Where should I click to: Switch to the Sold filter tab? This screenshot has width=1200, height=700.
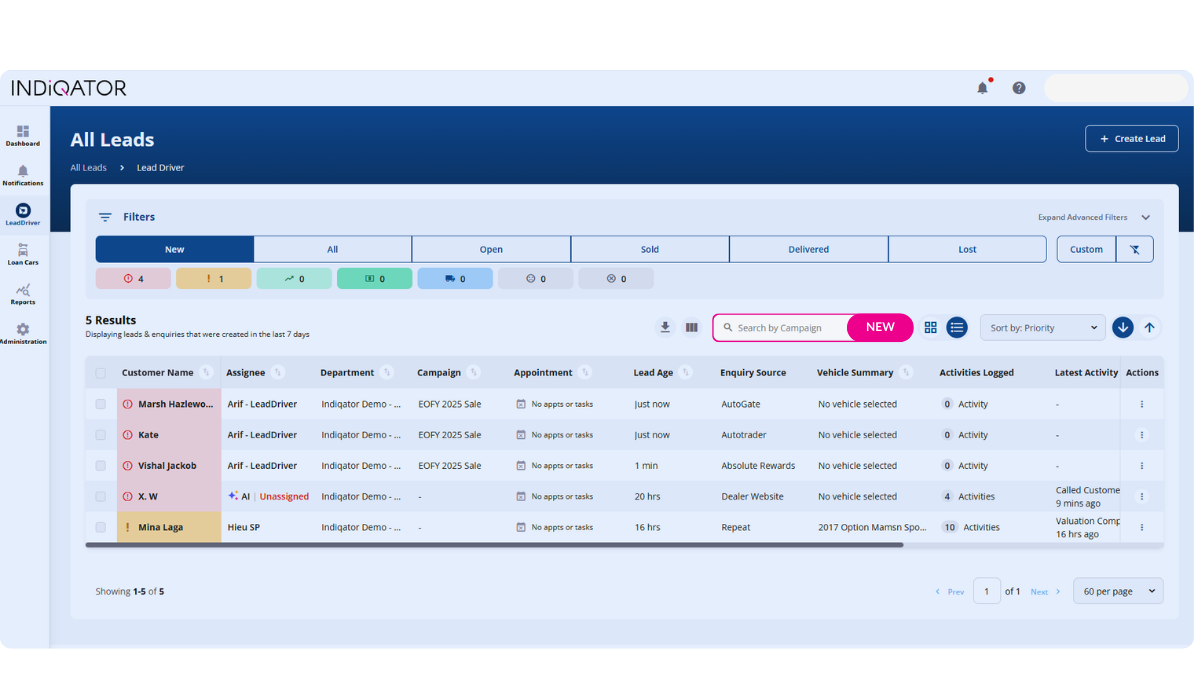click(x=649, y=249)
